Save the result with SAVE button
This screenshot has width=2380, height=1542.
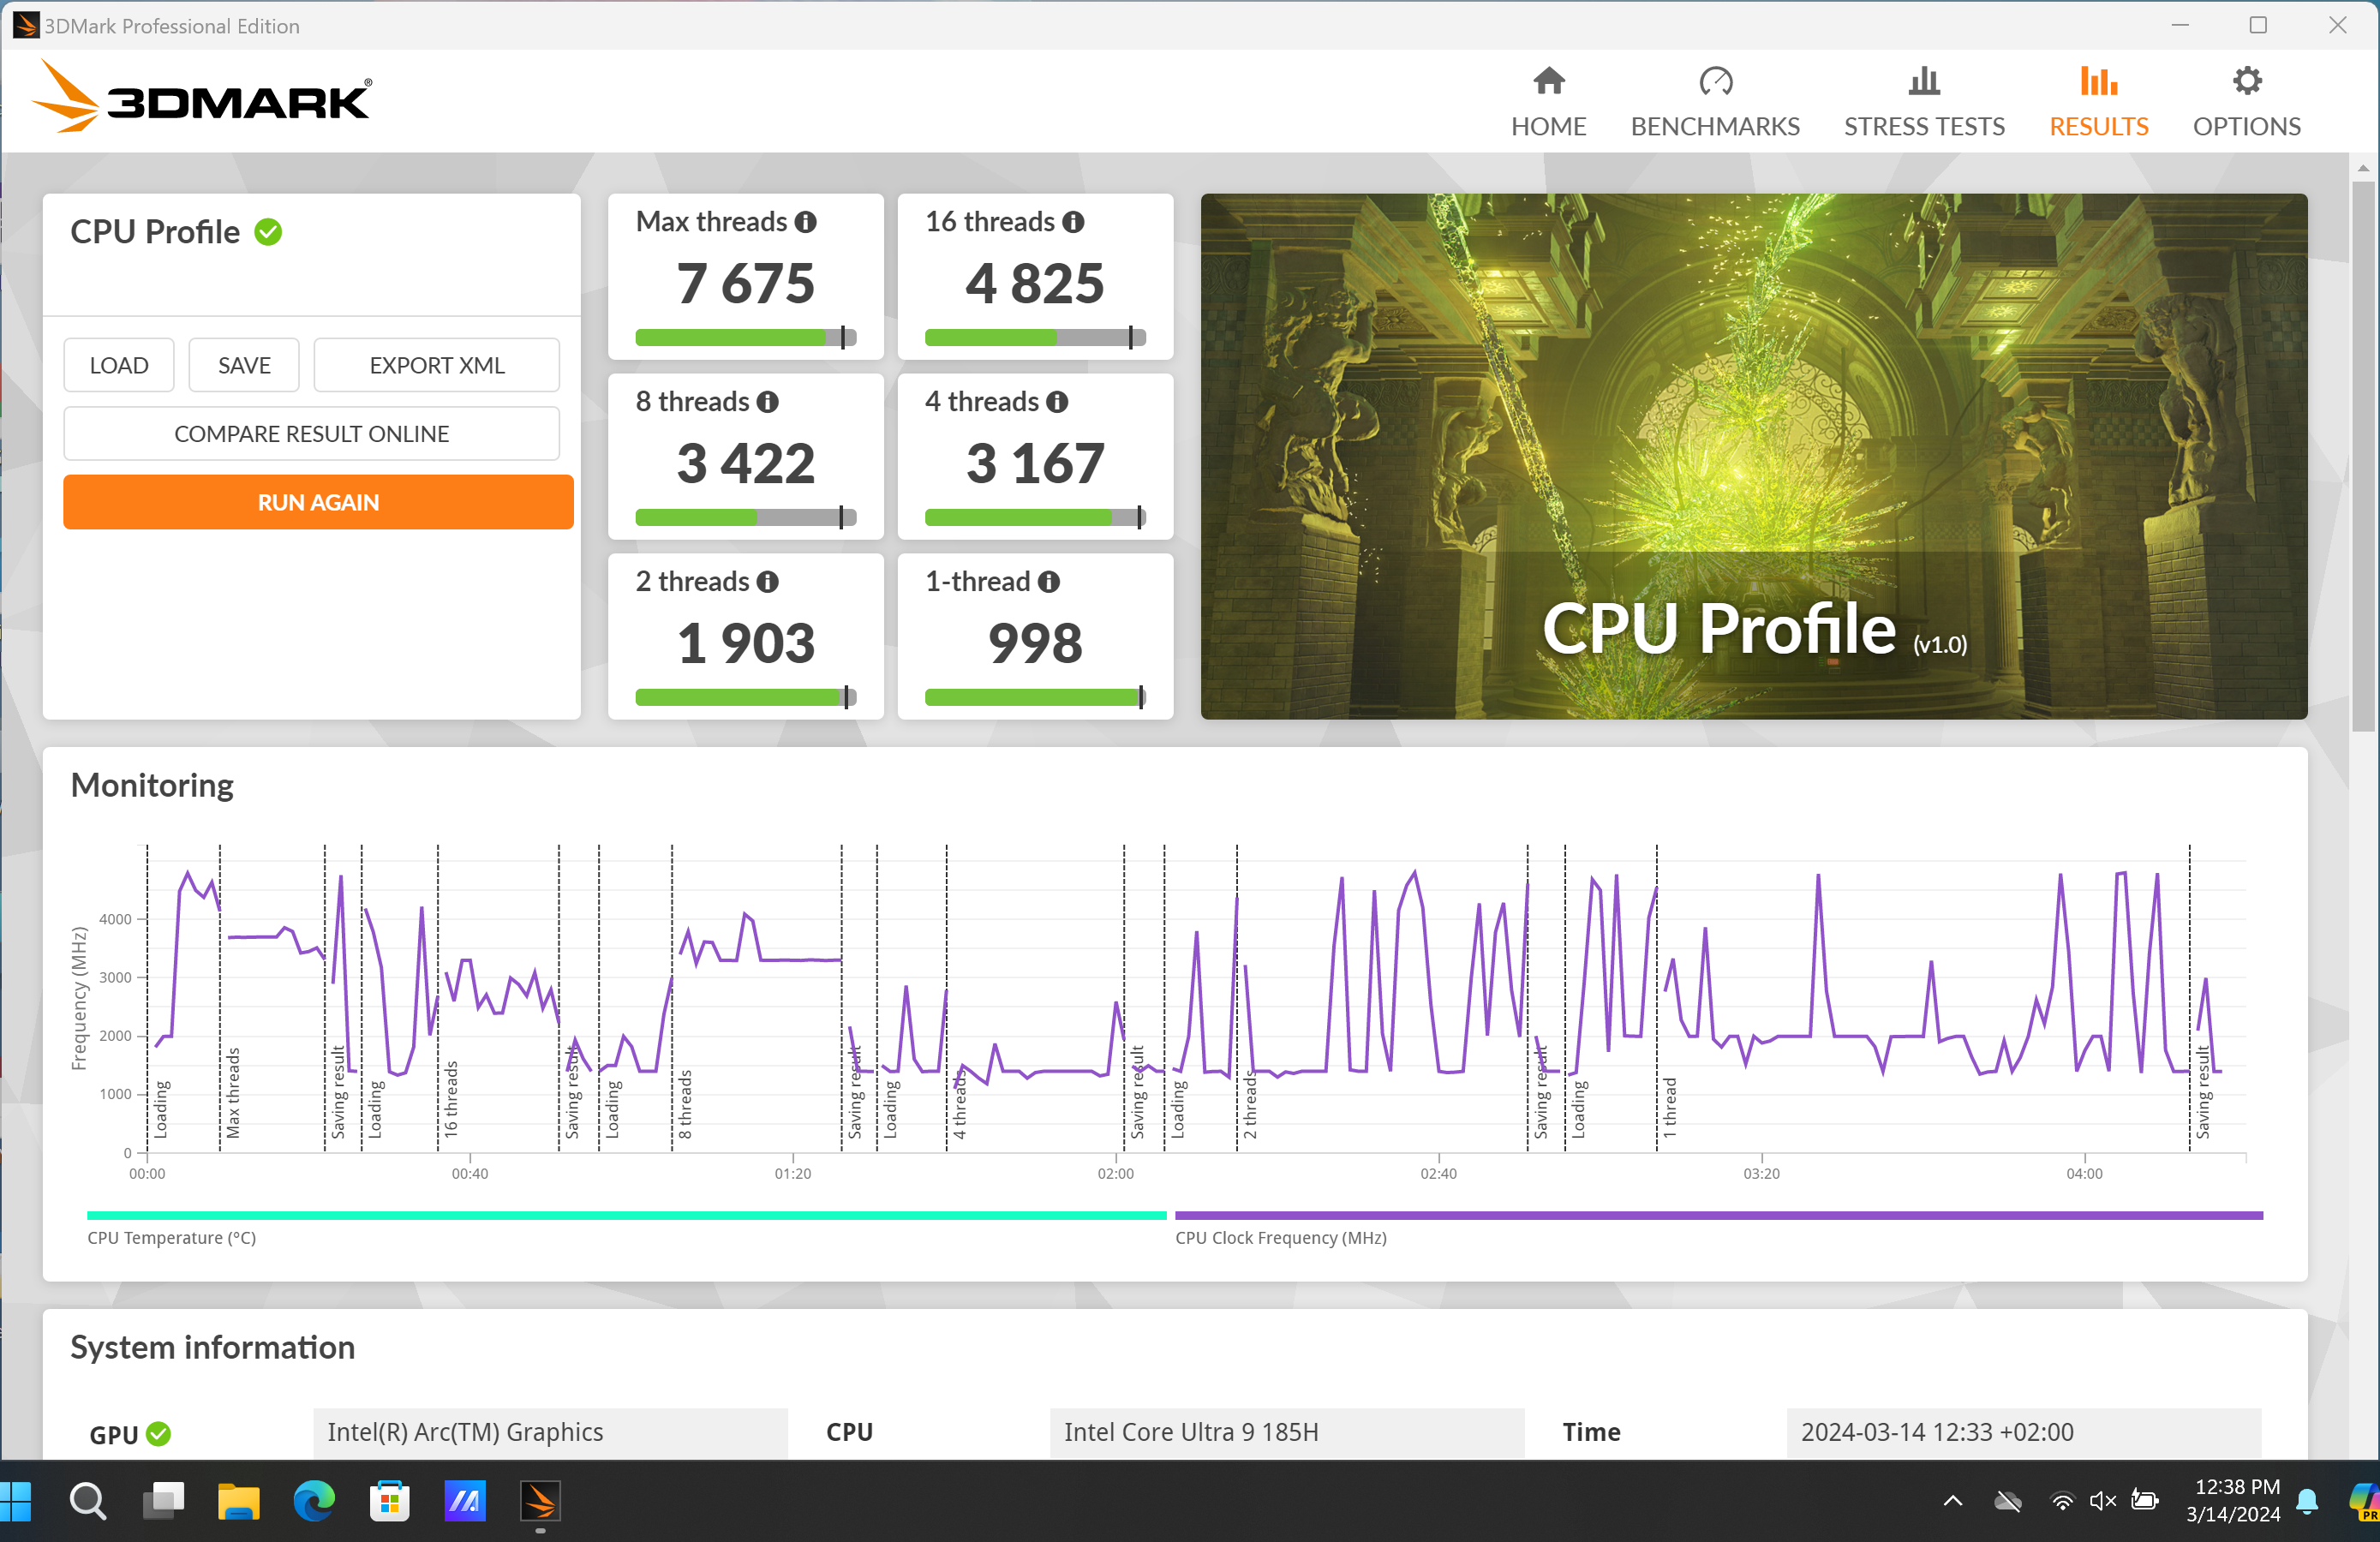[244, 365]
